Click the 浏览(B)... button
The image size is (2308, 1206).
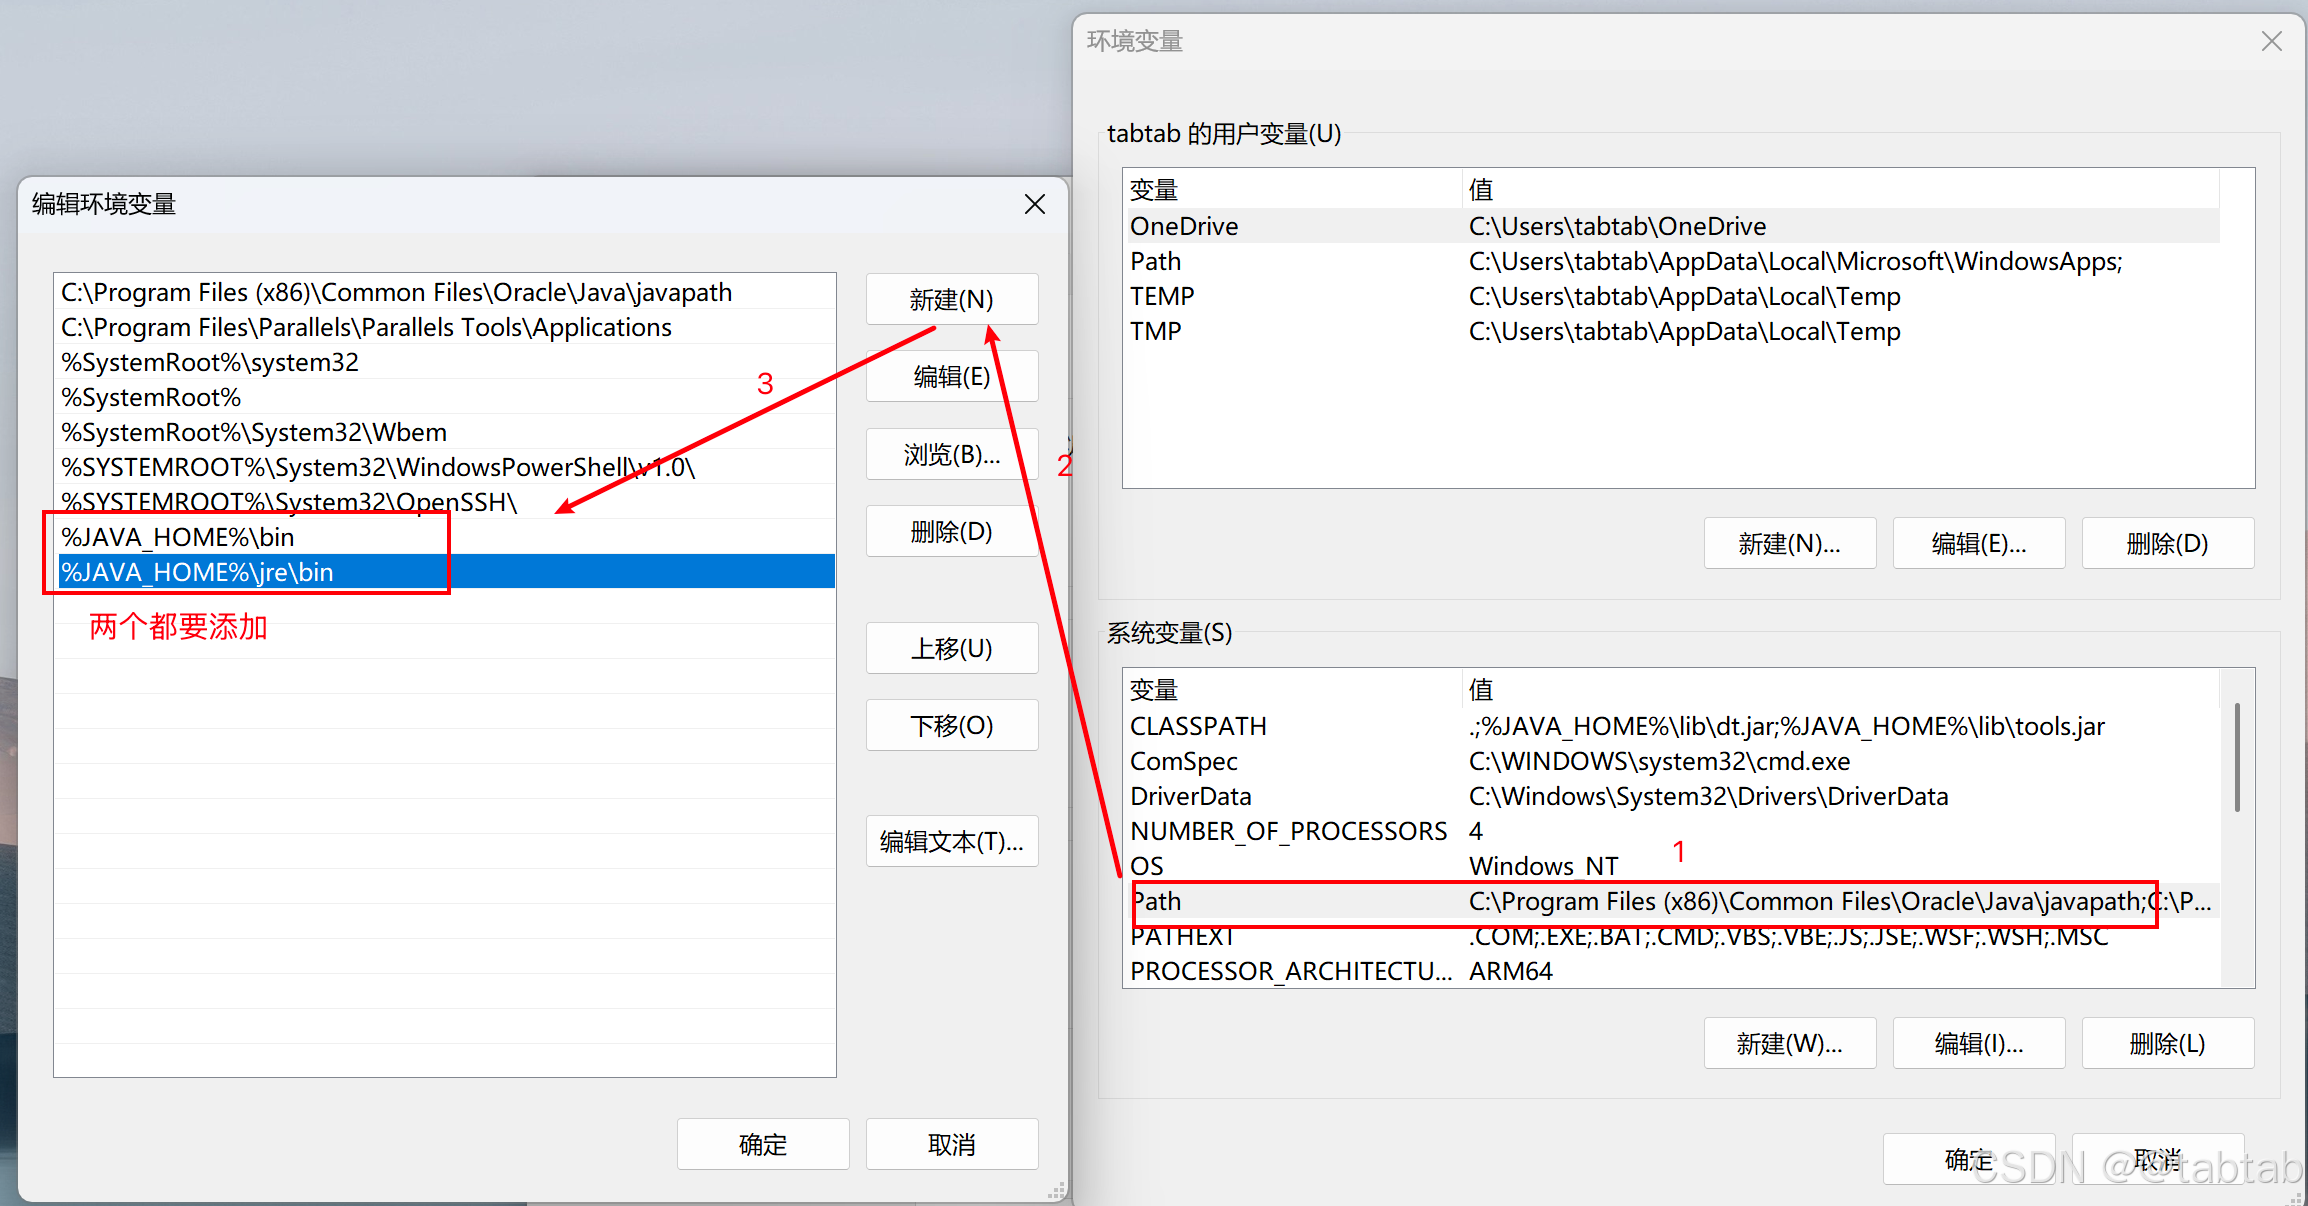click(951, 455)
